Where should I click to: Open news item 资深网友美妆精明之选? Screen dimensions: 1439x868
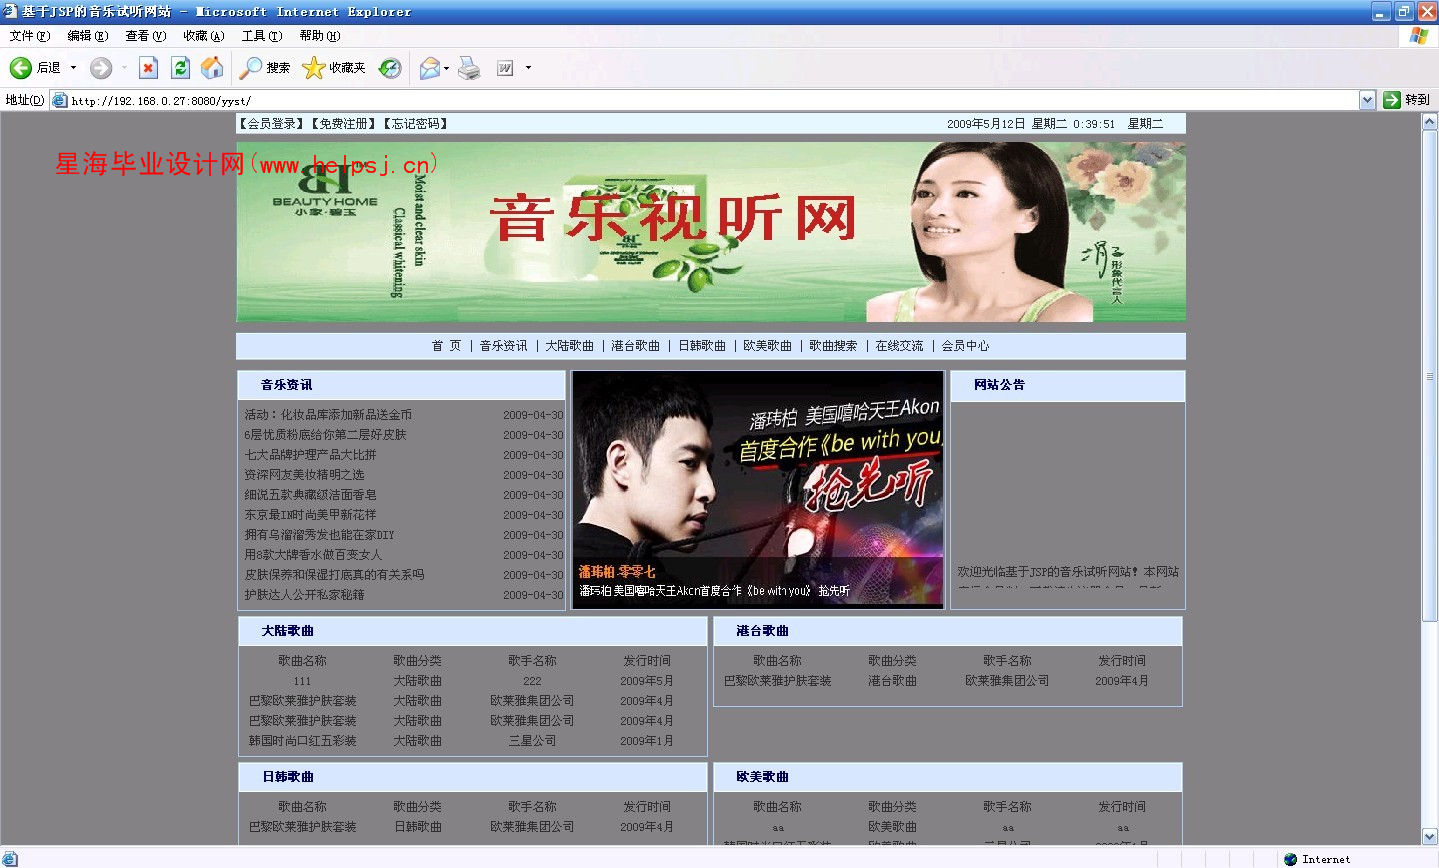304,475
